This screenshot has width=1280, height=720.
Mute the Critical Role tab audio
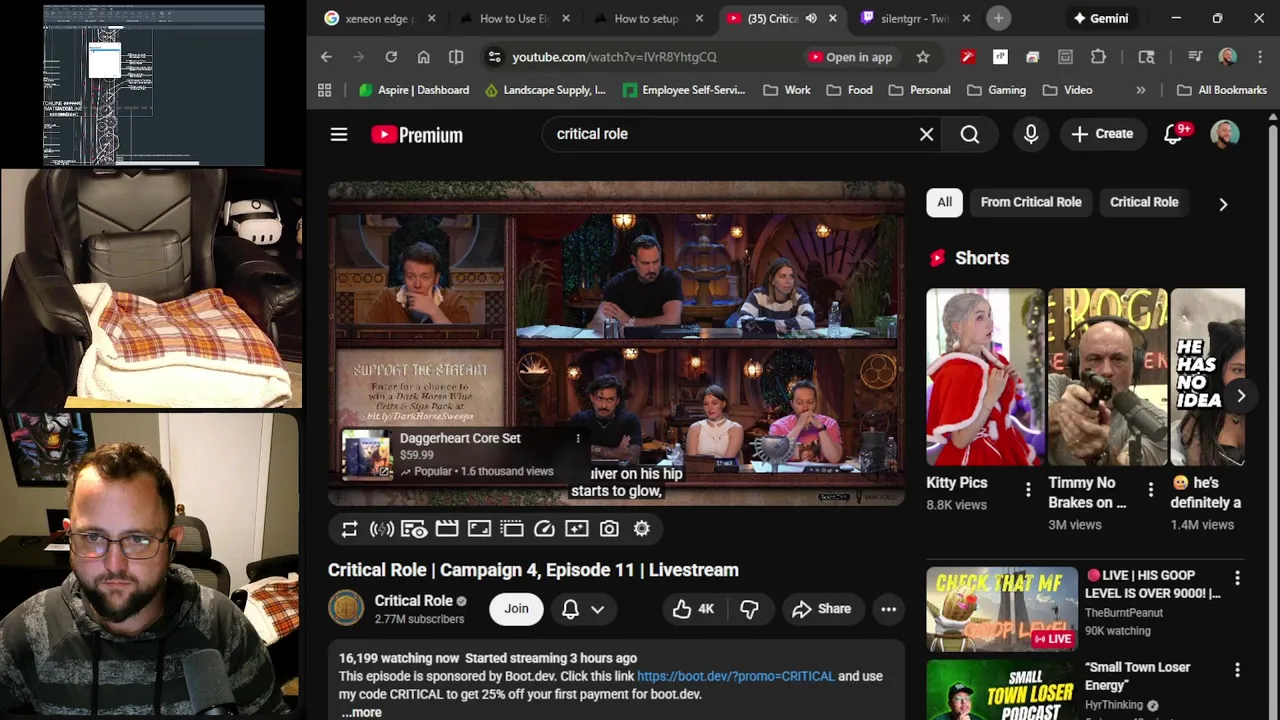(811, 18)
